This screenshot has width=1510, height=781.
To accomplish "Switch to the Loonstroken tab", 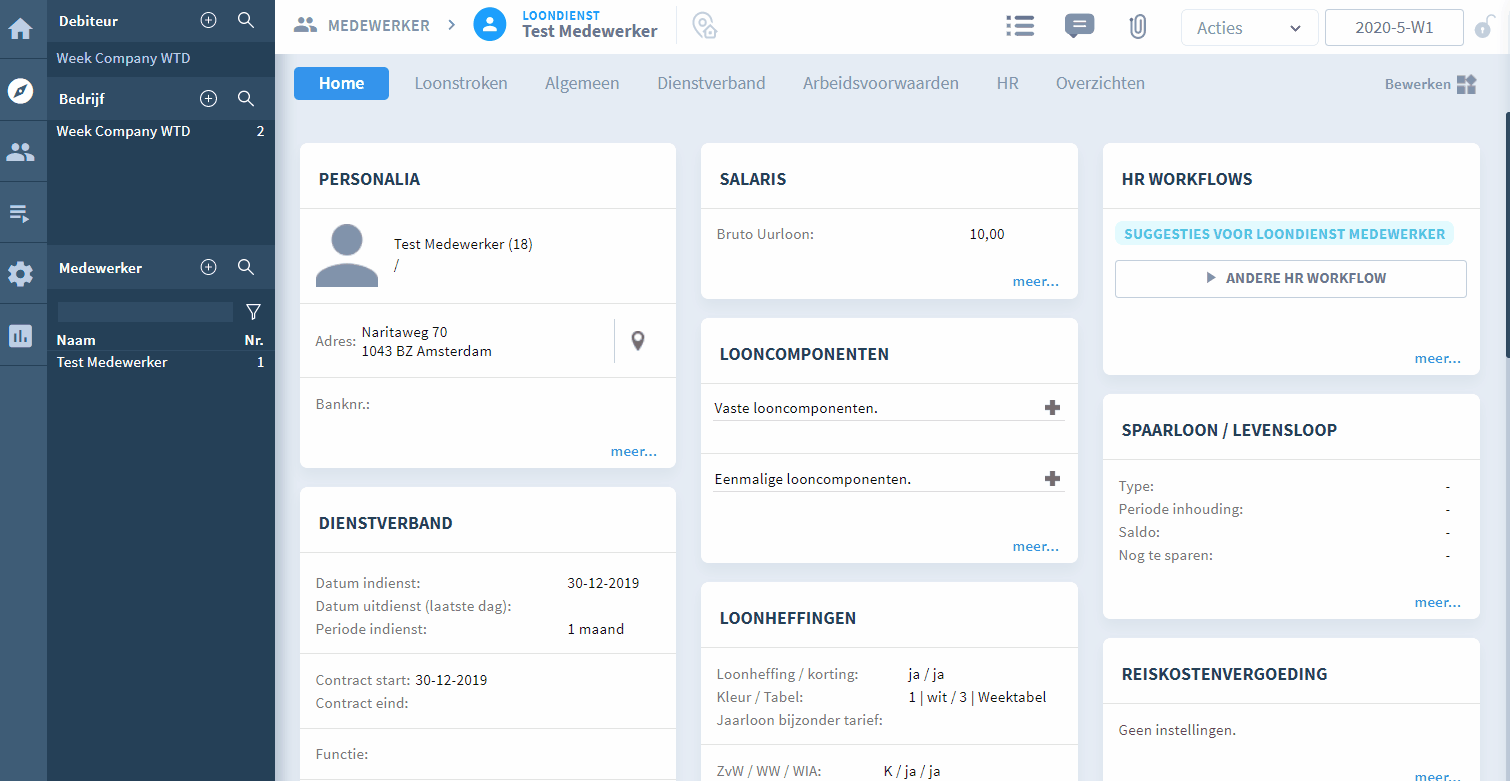I will point(461,83).
